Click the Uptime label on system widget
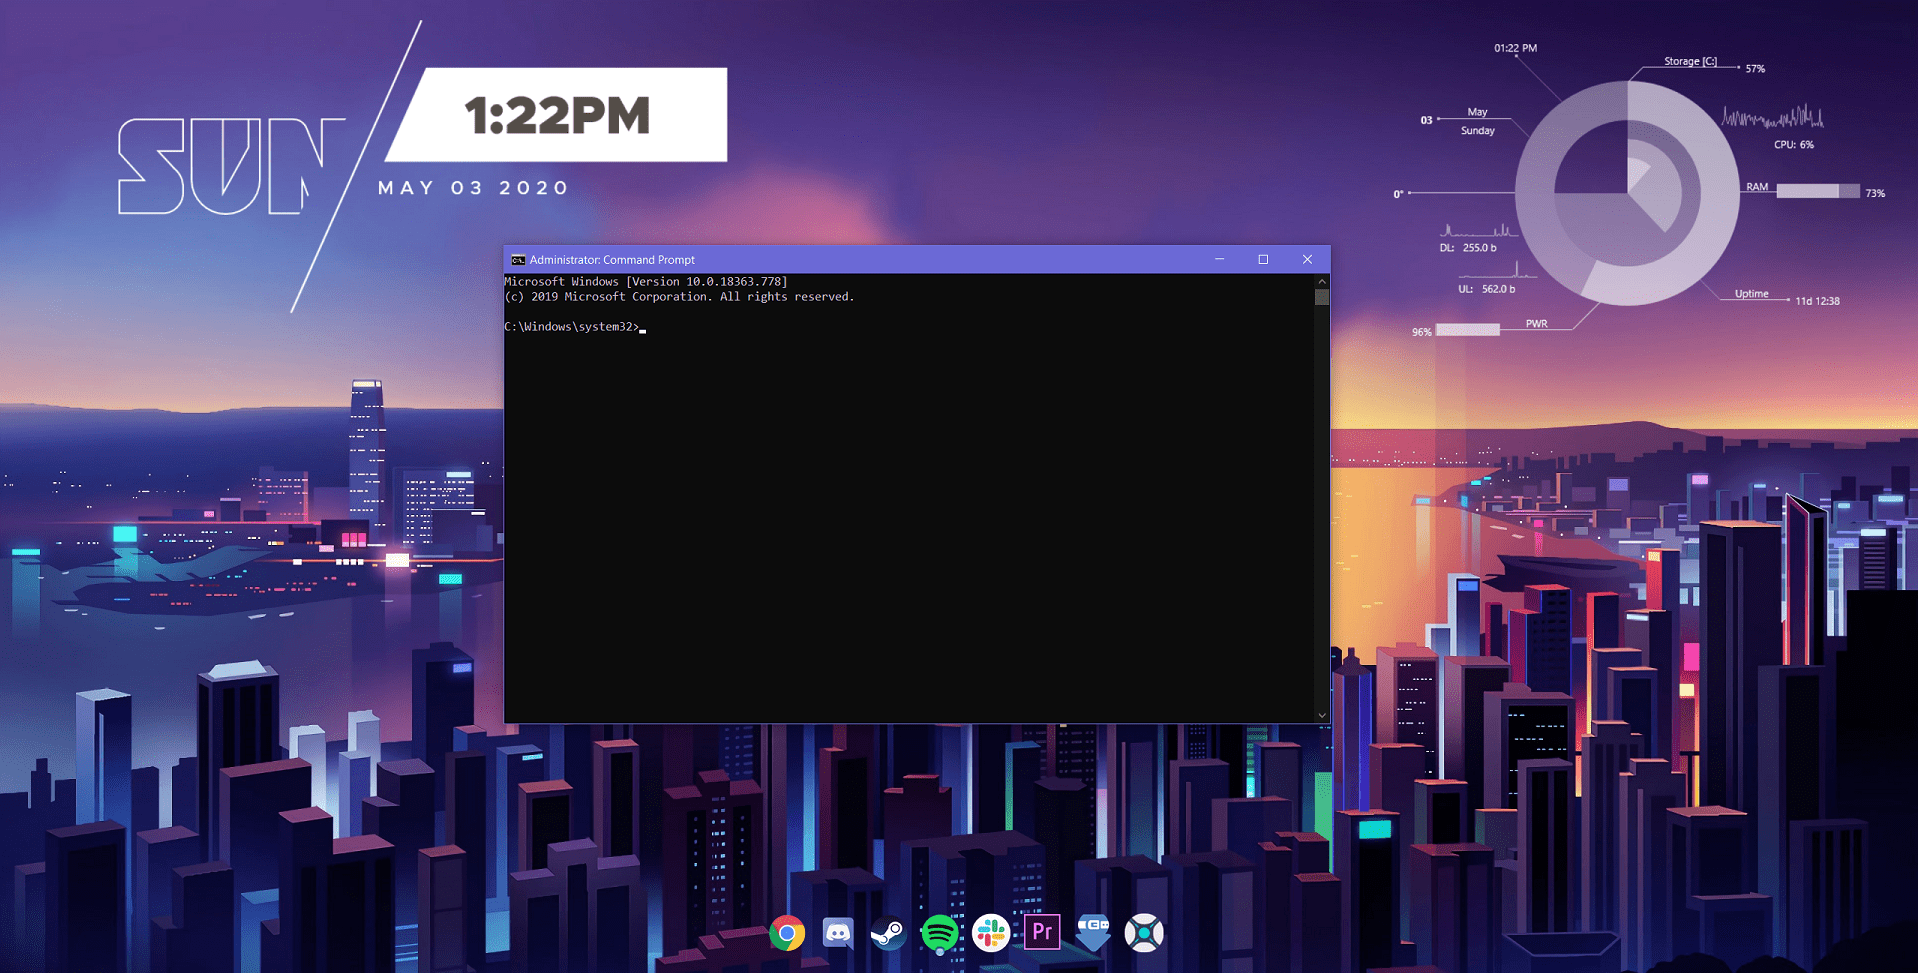The image size is (1918, 973). click(x=1751, y=293)
